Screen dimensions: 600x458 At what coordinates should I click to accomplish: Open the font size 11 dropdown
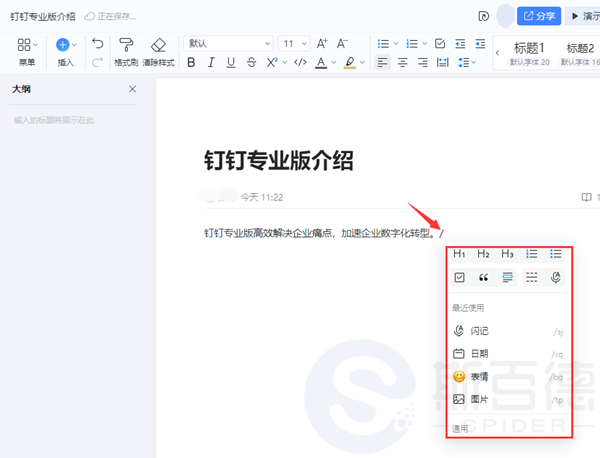click(x=294, y=44)
